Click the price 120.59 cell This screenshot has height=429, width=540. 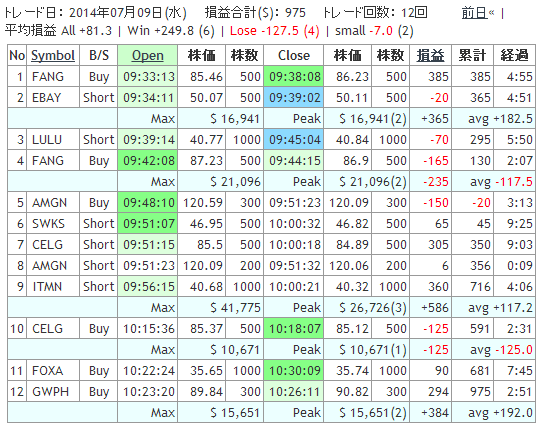pos(202,202)
